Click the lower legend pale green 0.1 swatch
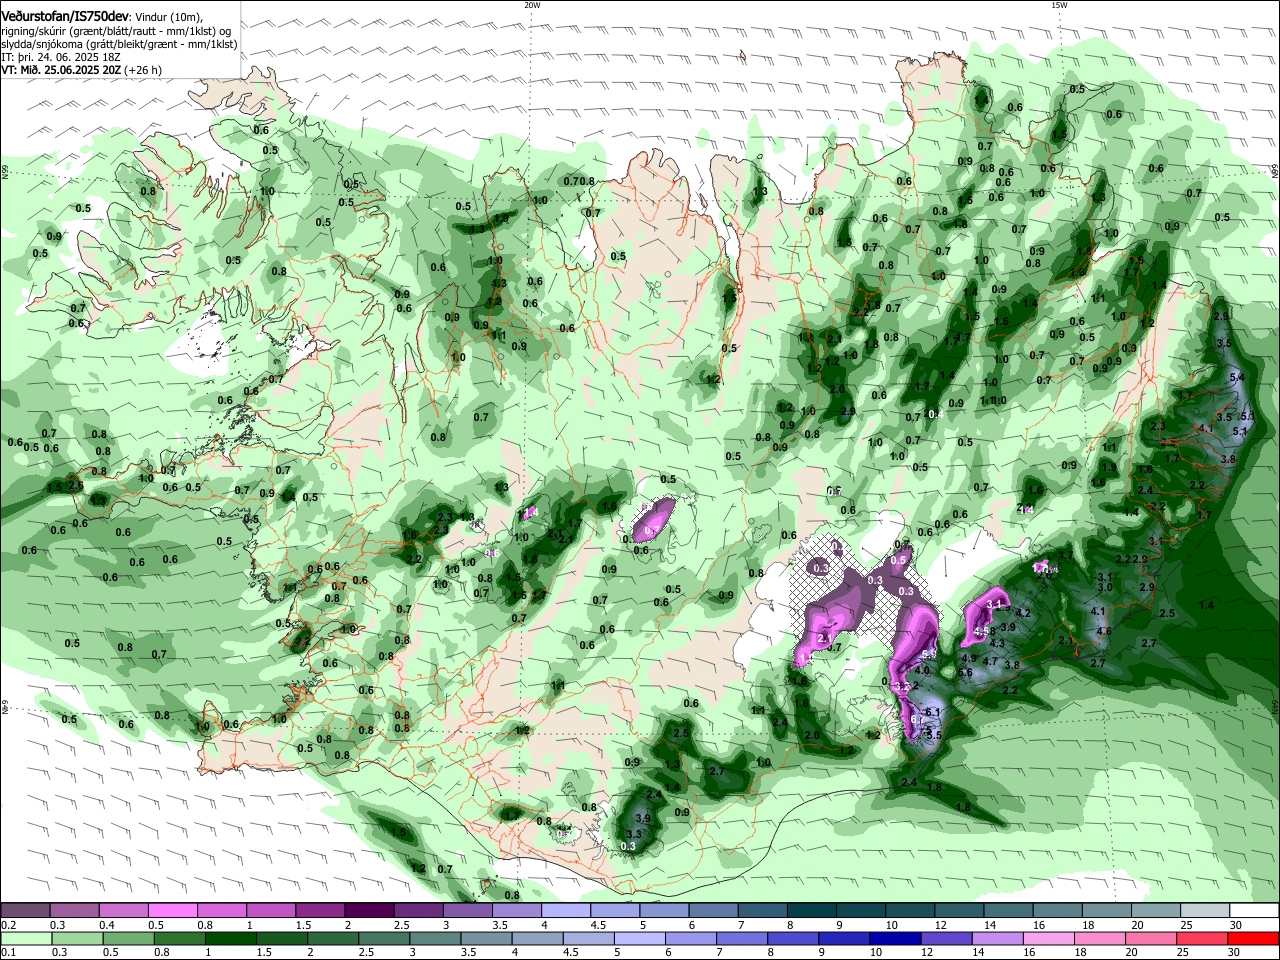 25,938
